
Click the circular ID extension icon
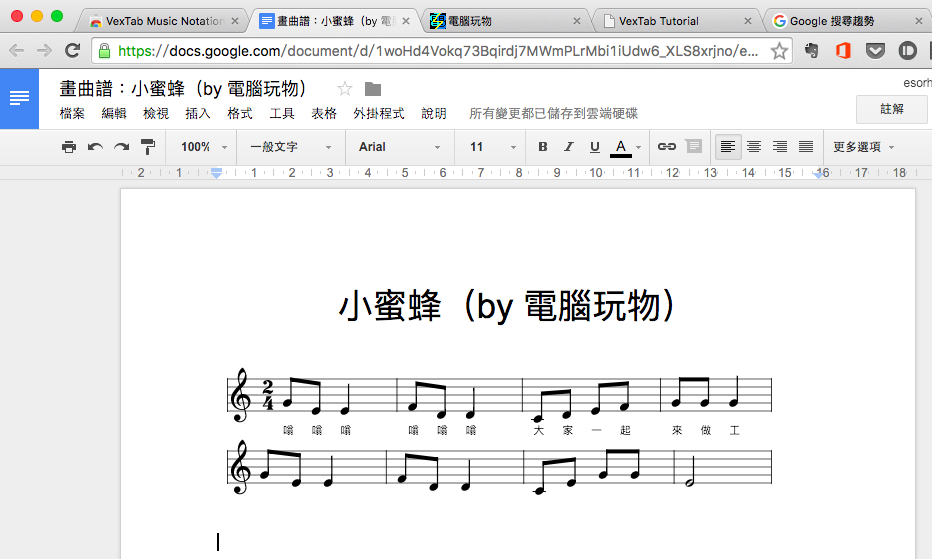click(907, 51)
